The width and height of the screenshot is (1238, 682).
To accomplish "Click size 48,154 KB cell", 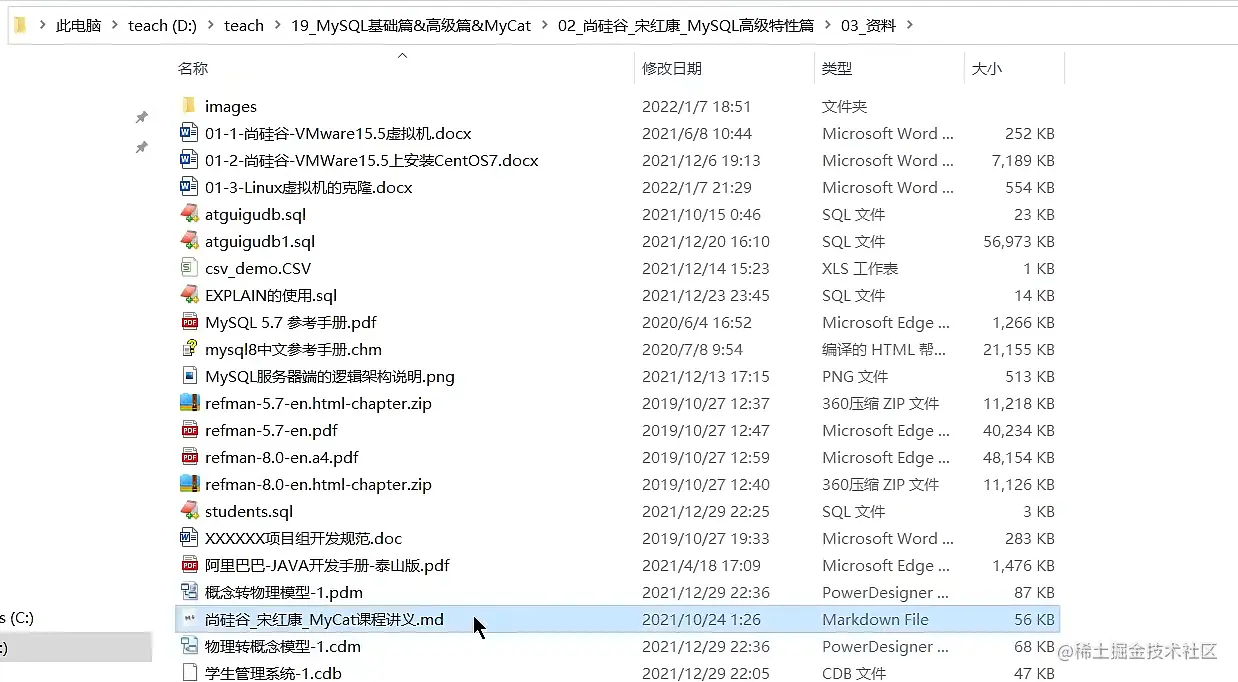I will (1019, 457).
